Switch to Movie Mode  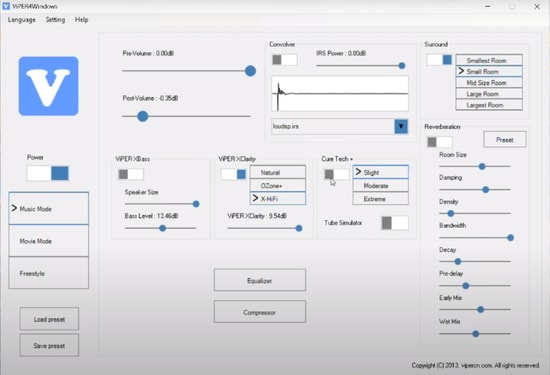(x=49, y=241)
